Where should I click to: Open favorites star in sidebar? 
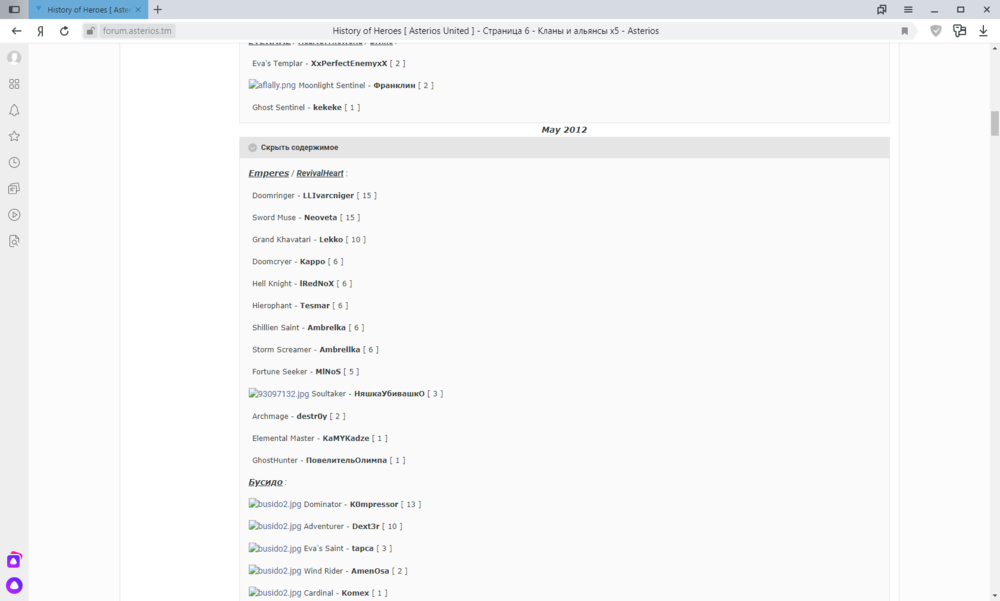pyautogui.click(x=14, y=136)
